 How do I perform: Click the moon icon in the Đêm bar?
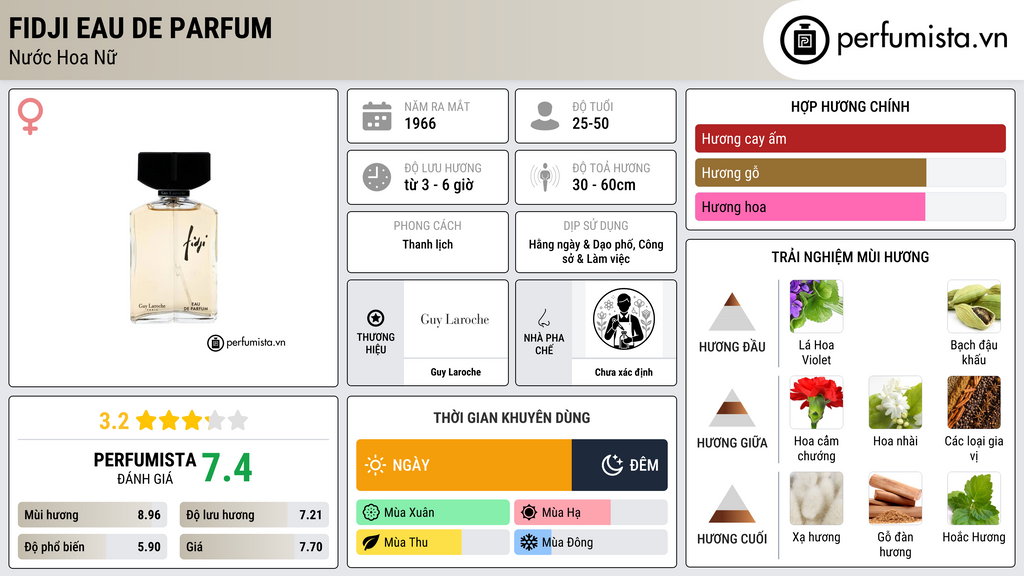tap(612, 465)
